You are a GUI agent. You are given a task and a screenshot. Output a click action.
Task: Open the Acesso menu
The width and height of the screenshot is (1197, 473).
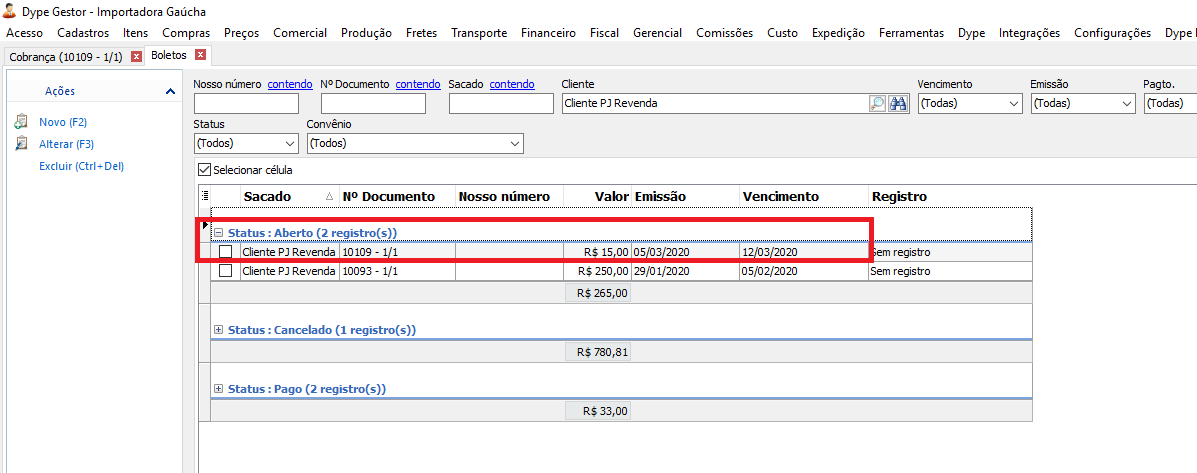pyautogui.click(x=24, y=33)
